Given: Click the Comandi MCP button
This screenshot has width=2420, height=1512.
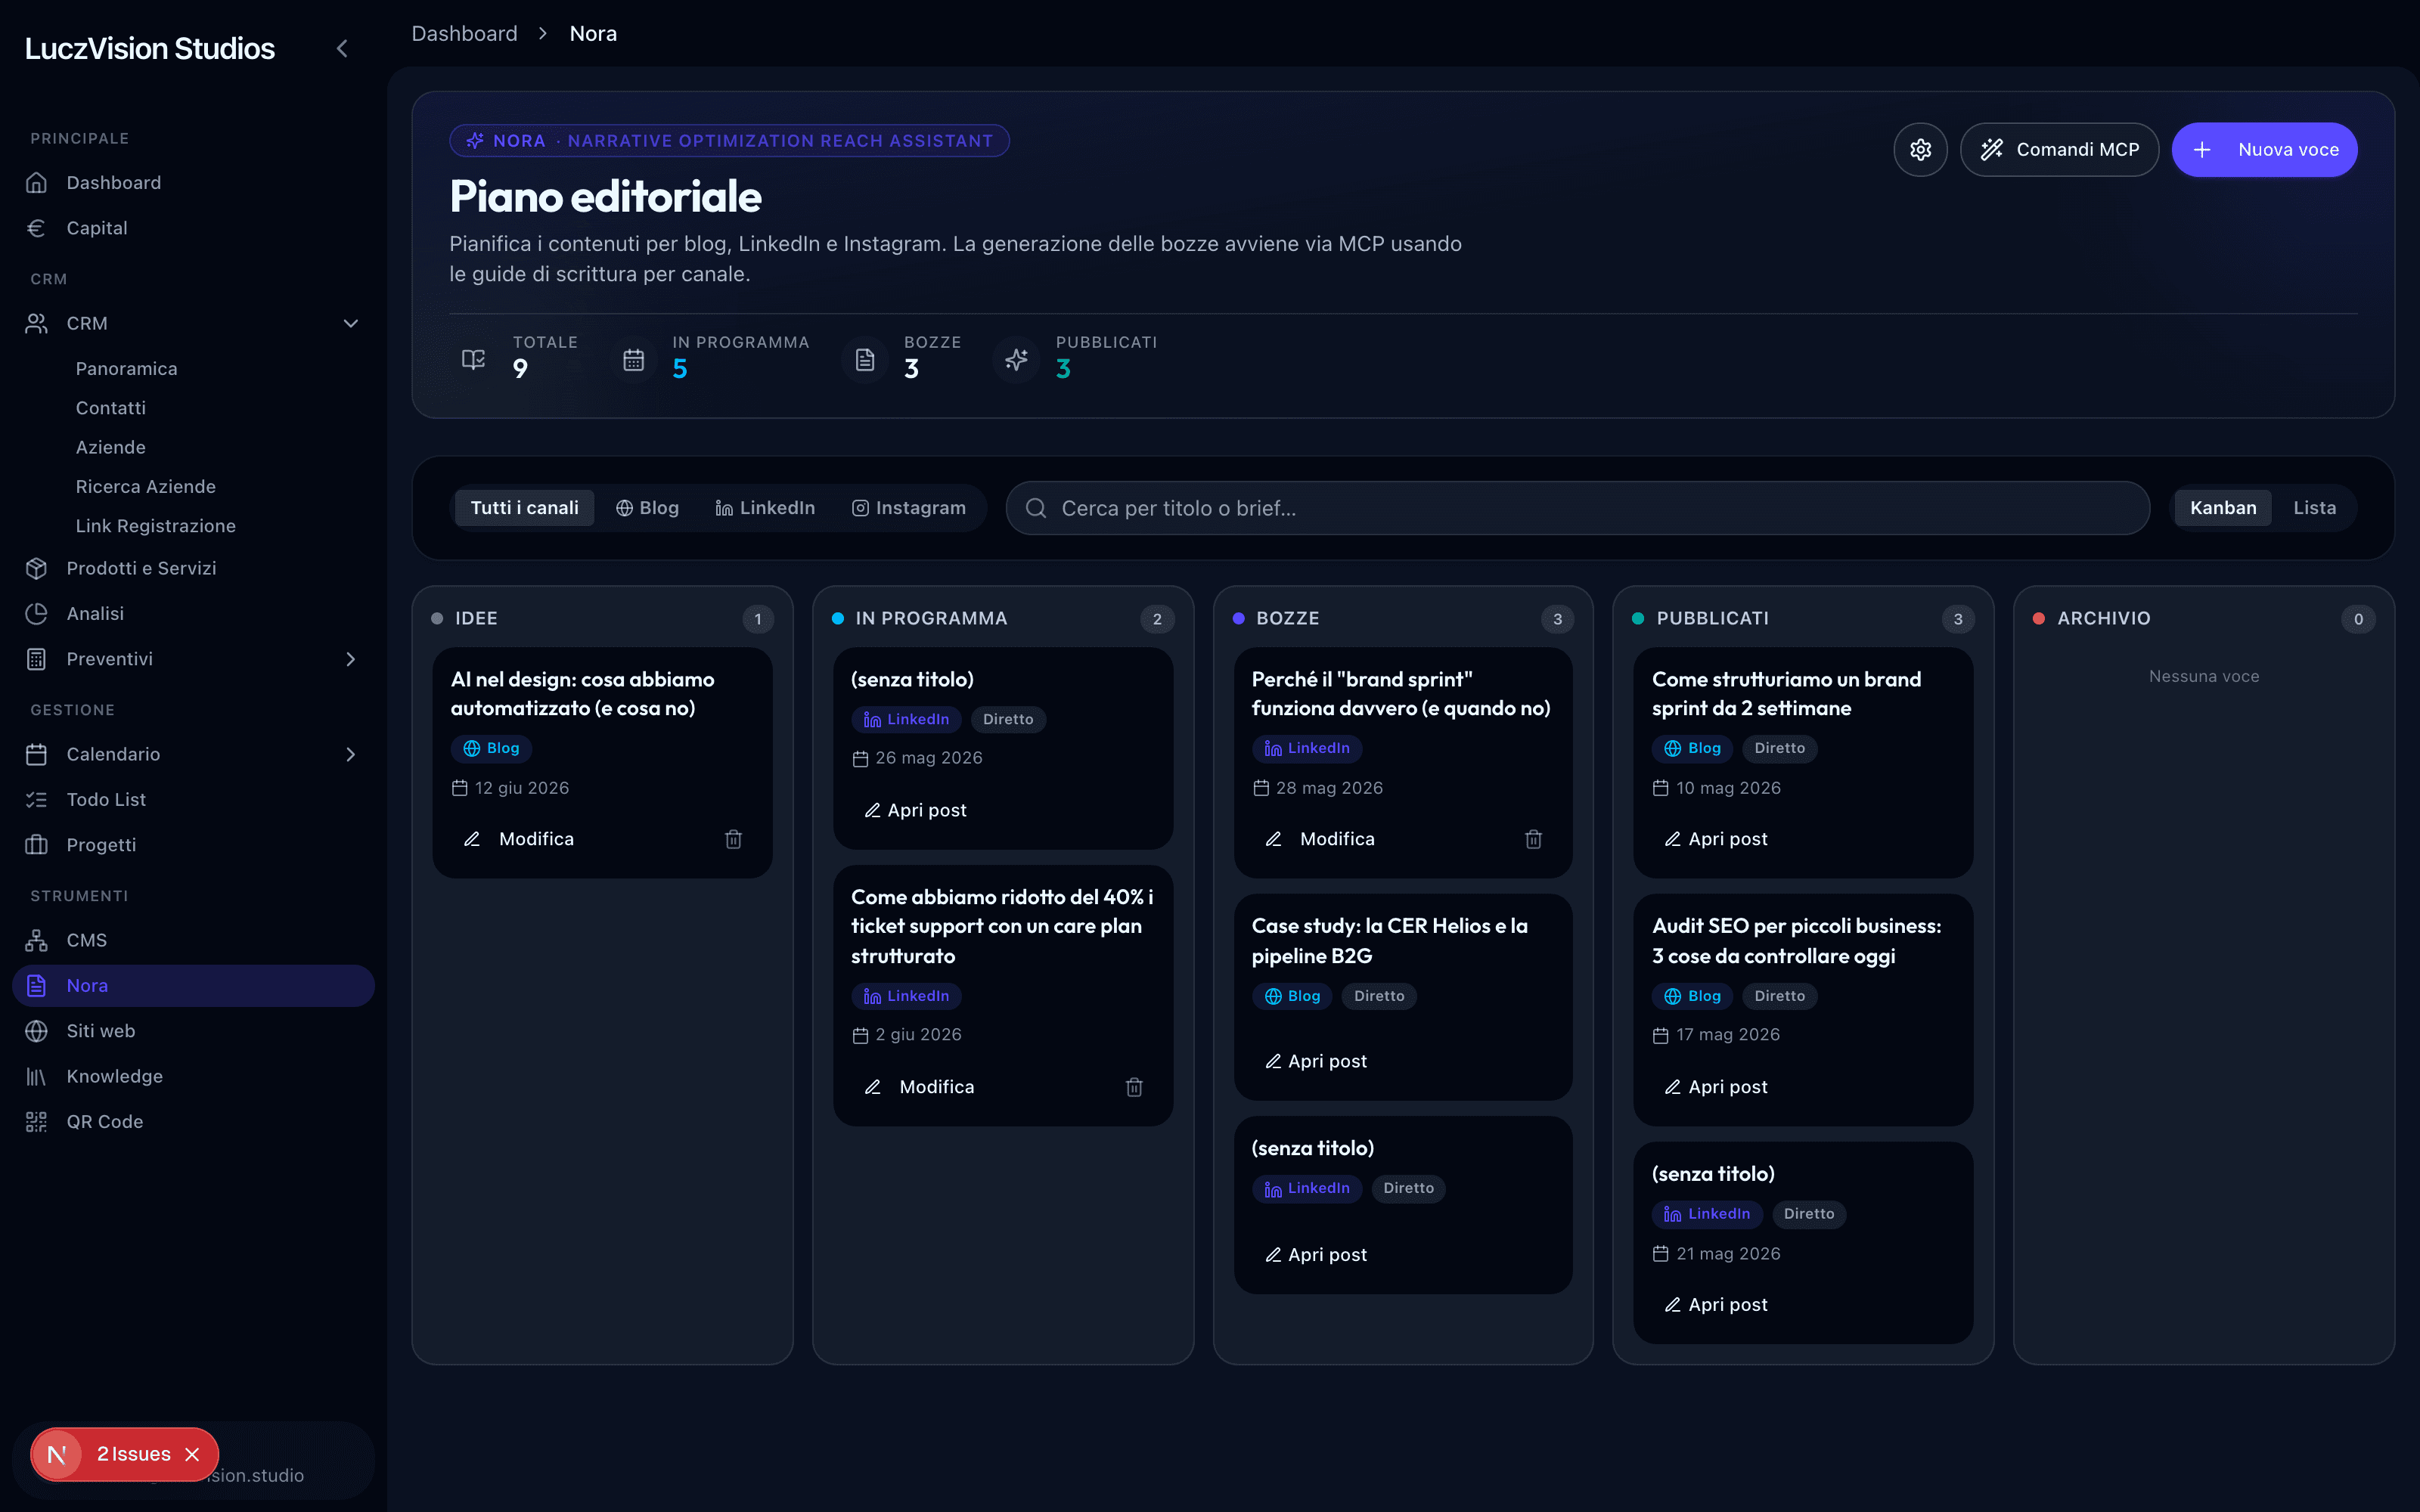Looking at the screenshot, I should (2059, 150).
